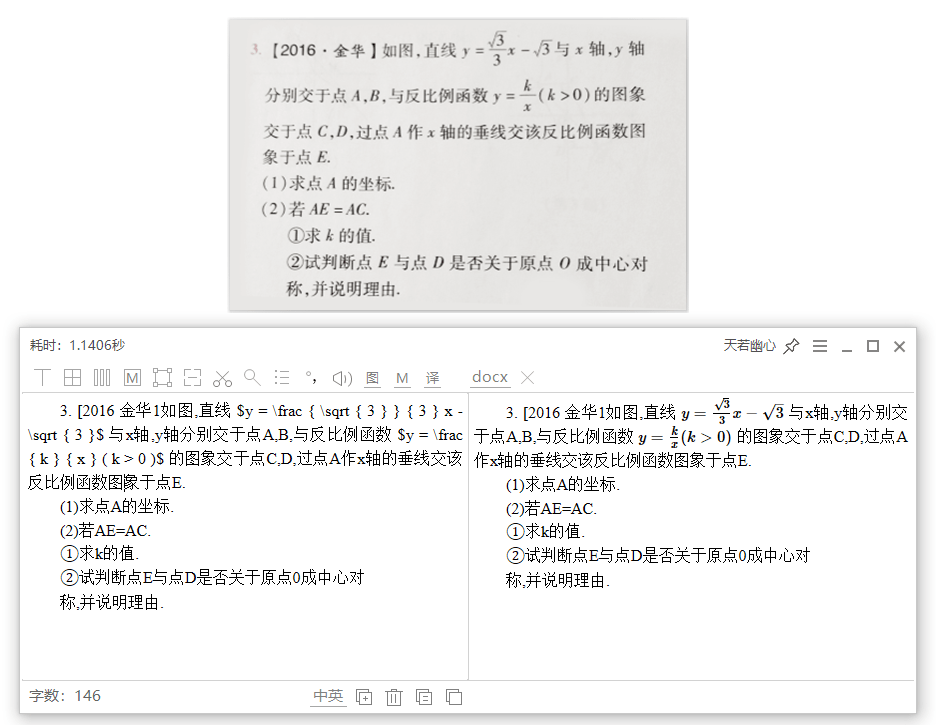The image size is (936, 725).
Task: Toggle the 中英 language mode
Action: tap(328, 696)
